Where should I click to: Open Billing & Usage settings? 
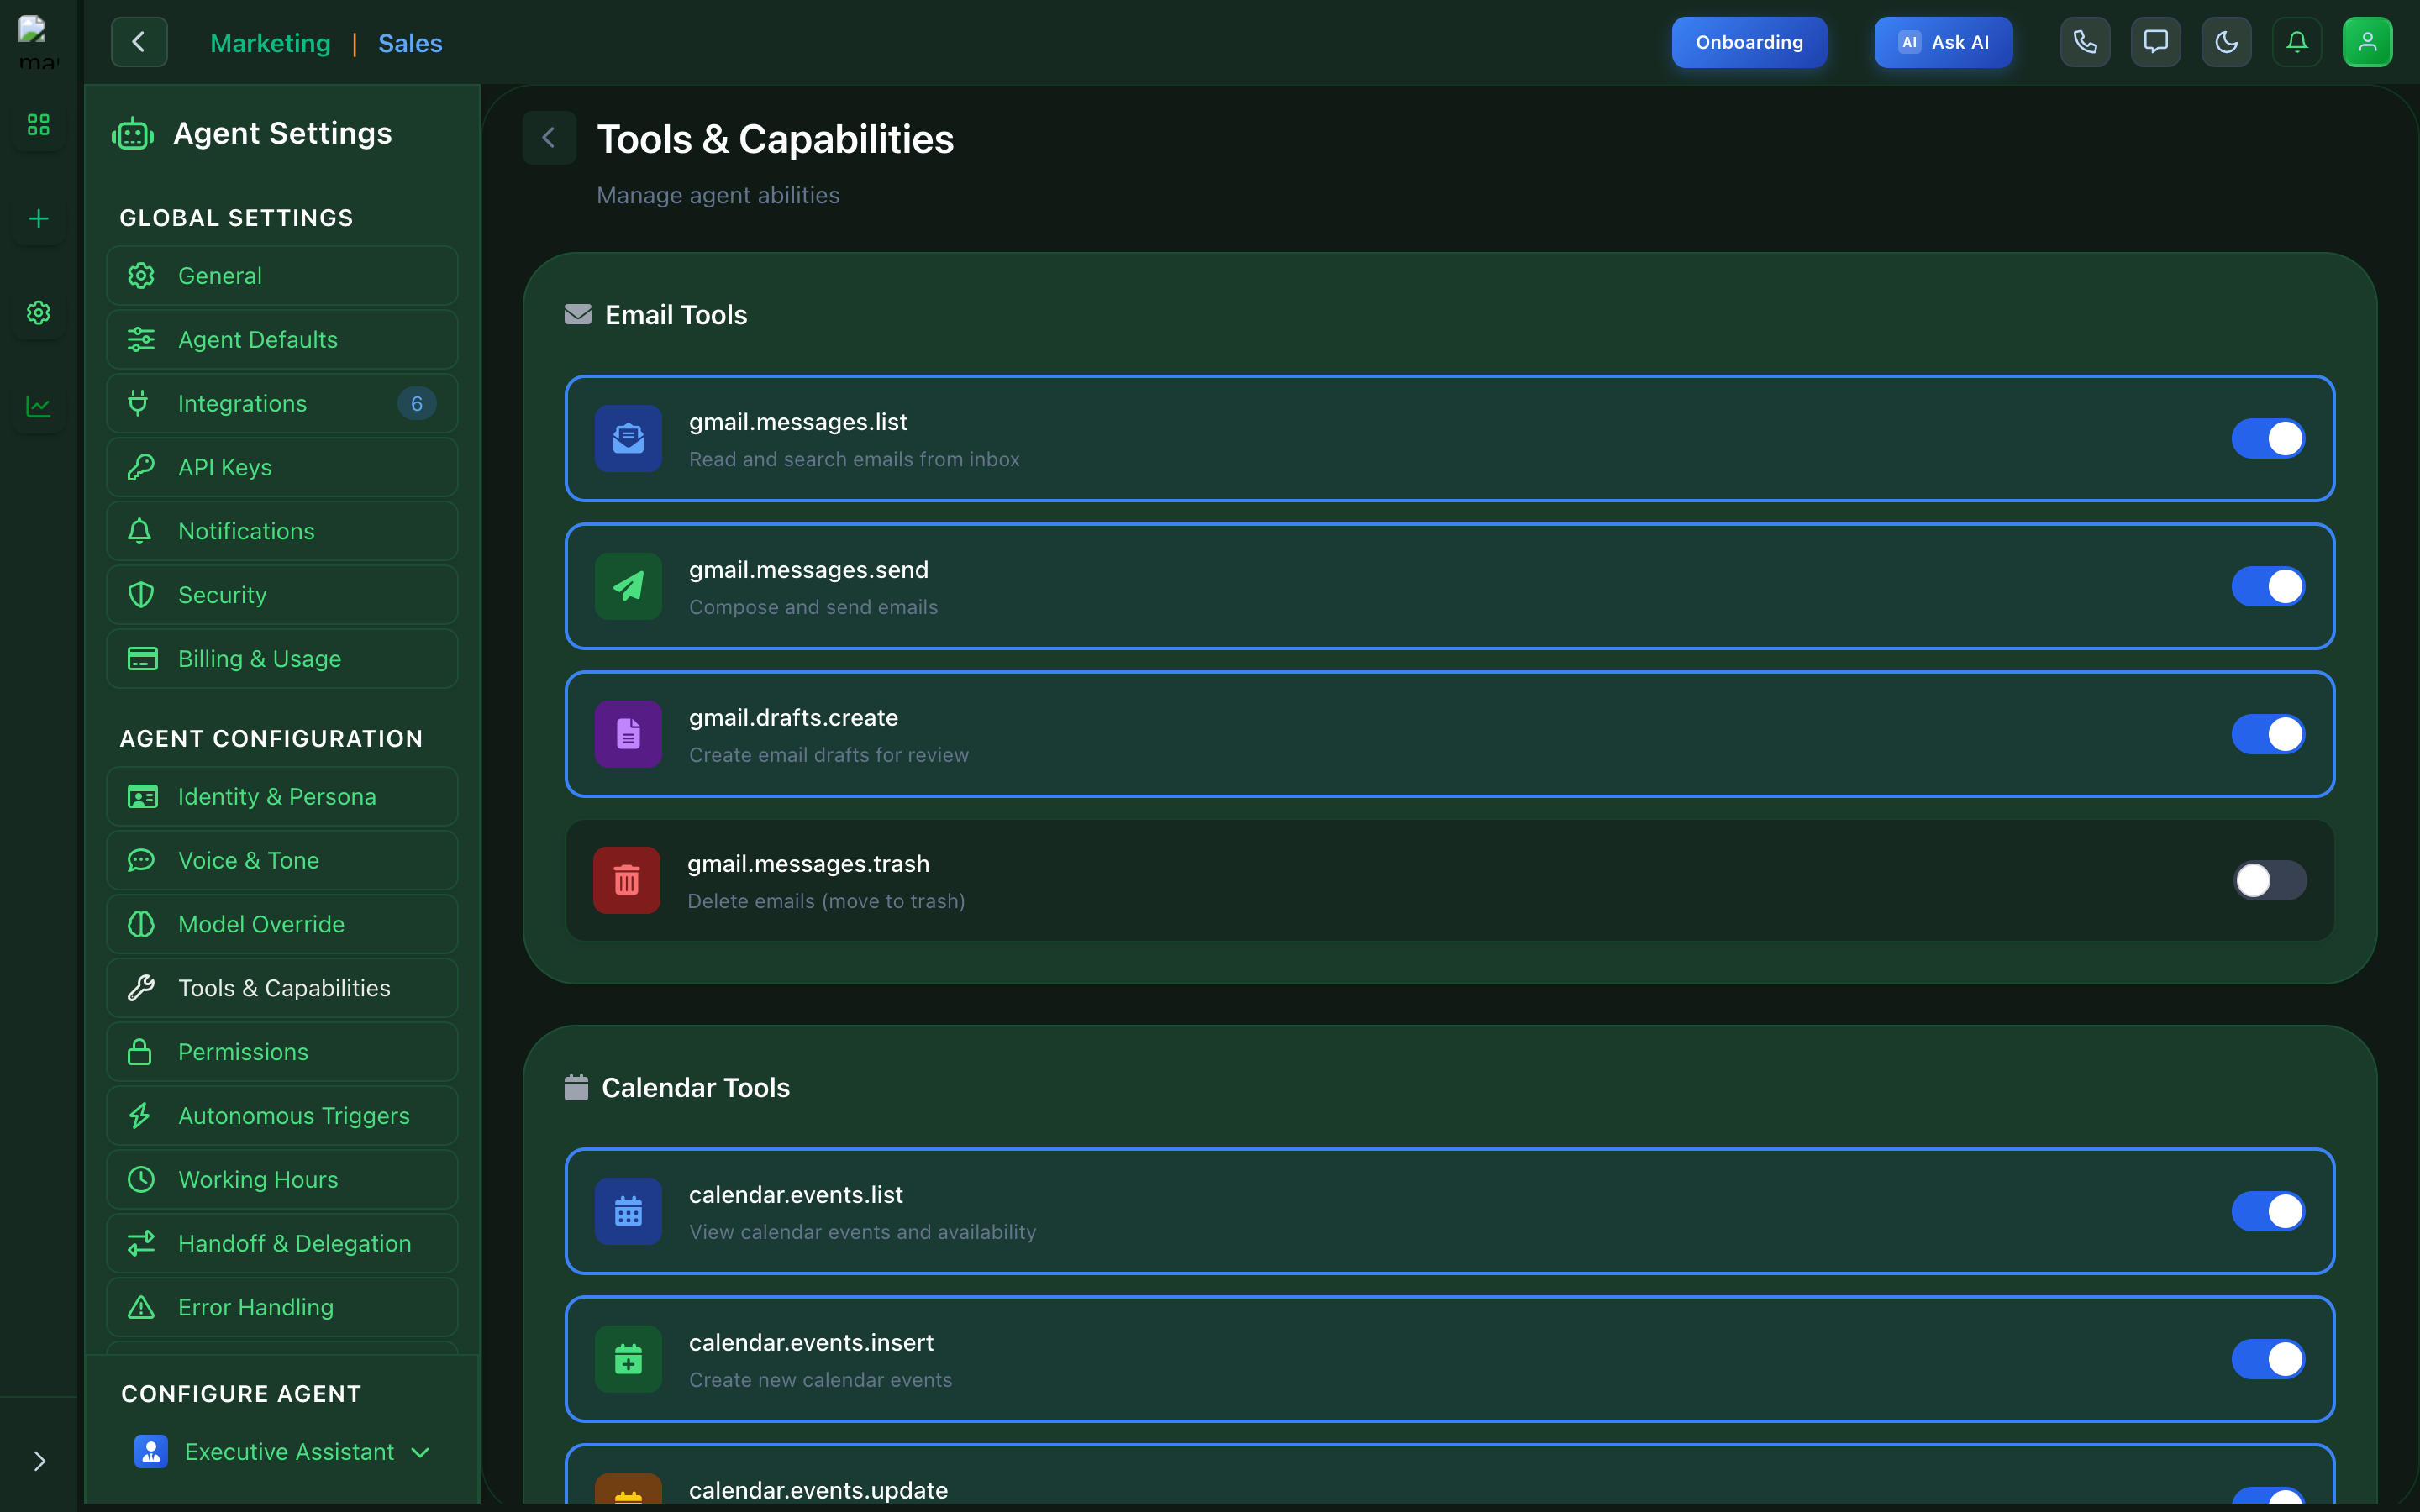click(x=282, y=659)
